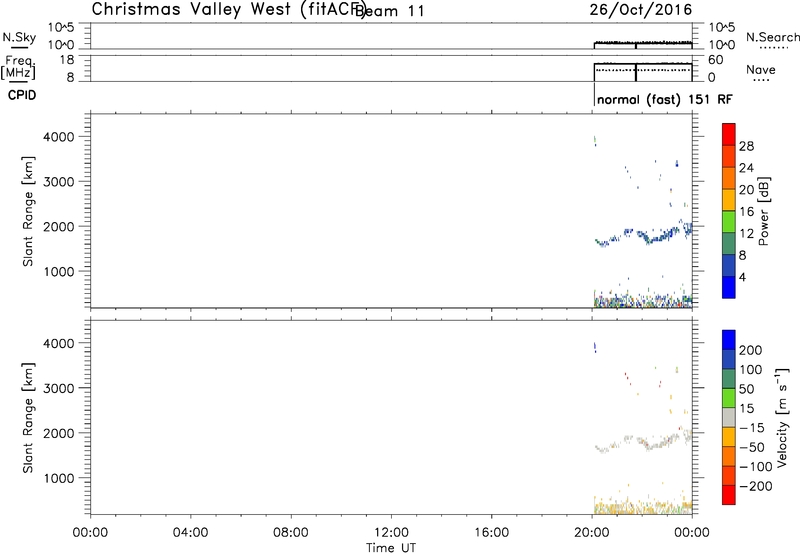This screenshot has width=800, height=554.
Task: Click the 'CPID' row label
Action: pyautogui.click(x=22, y=95)
